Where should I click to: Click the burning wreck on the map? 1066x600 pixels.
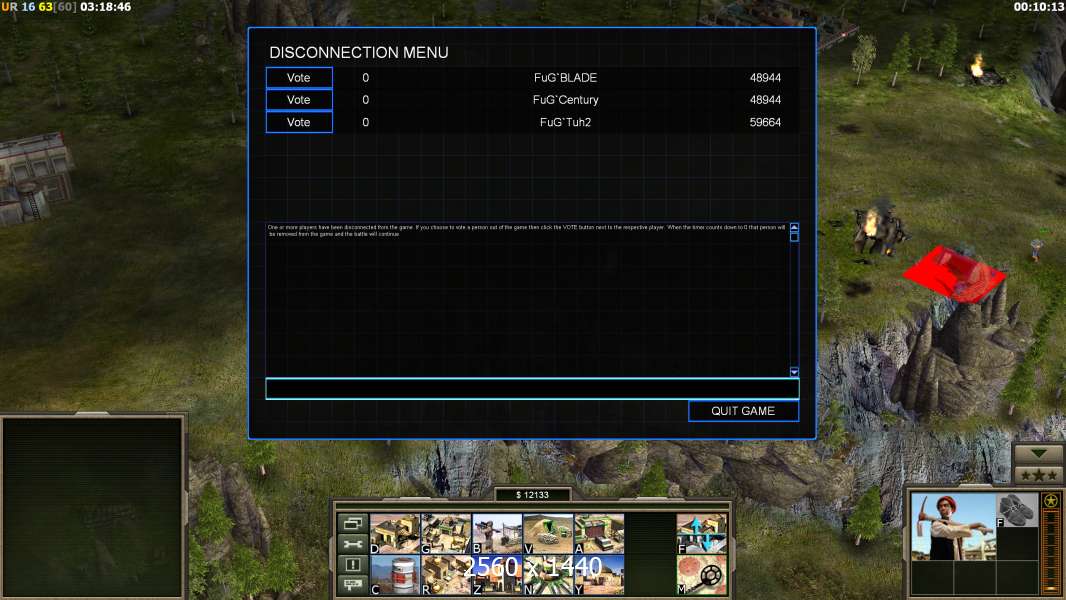878,228
